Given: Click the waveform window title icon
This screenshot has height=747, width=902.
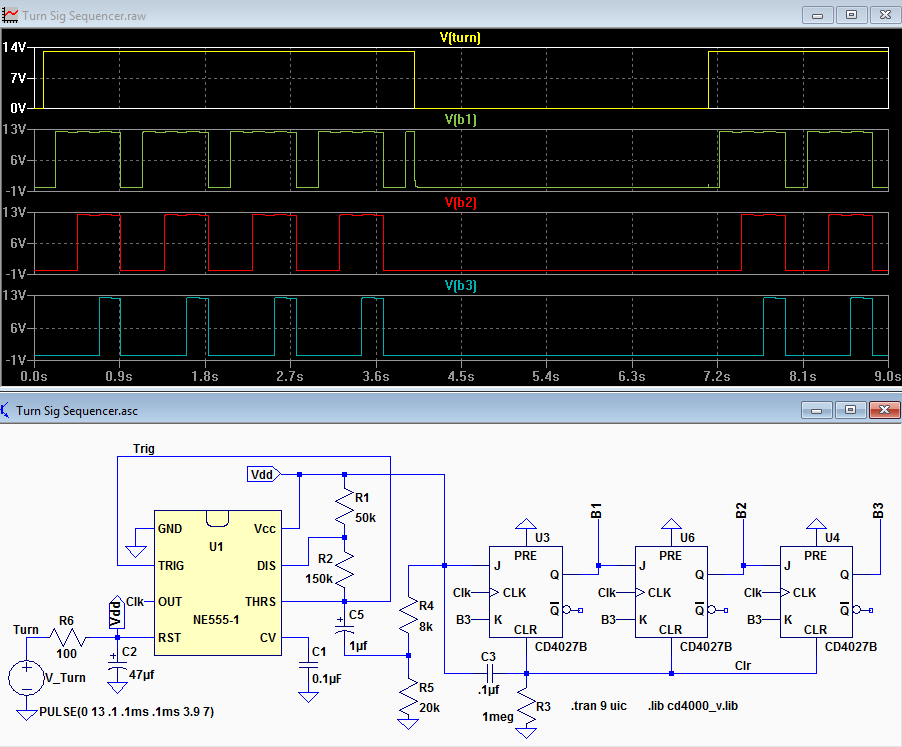Looking at the screenshot, I should (10, 15).
